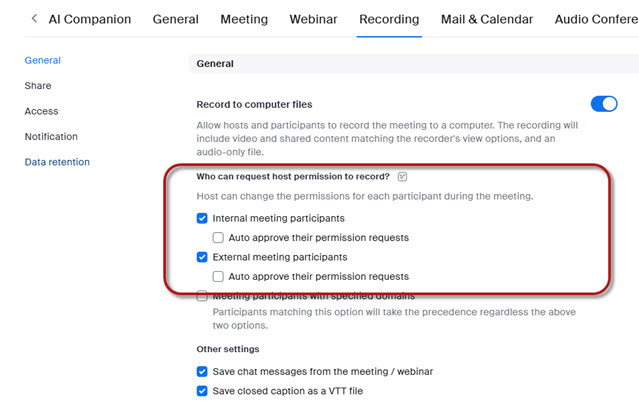Uncheck Save closed caption as VTT file

202,391
